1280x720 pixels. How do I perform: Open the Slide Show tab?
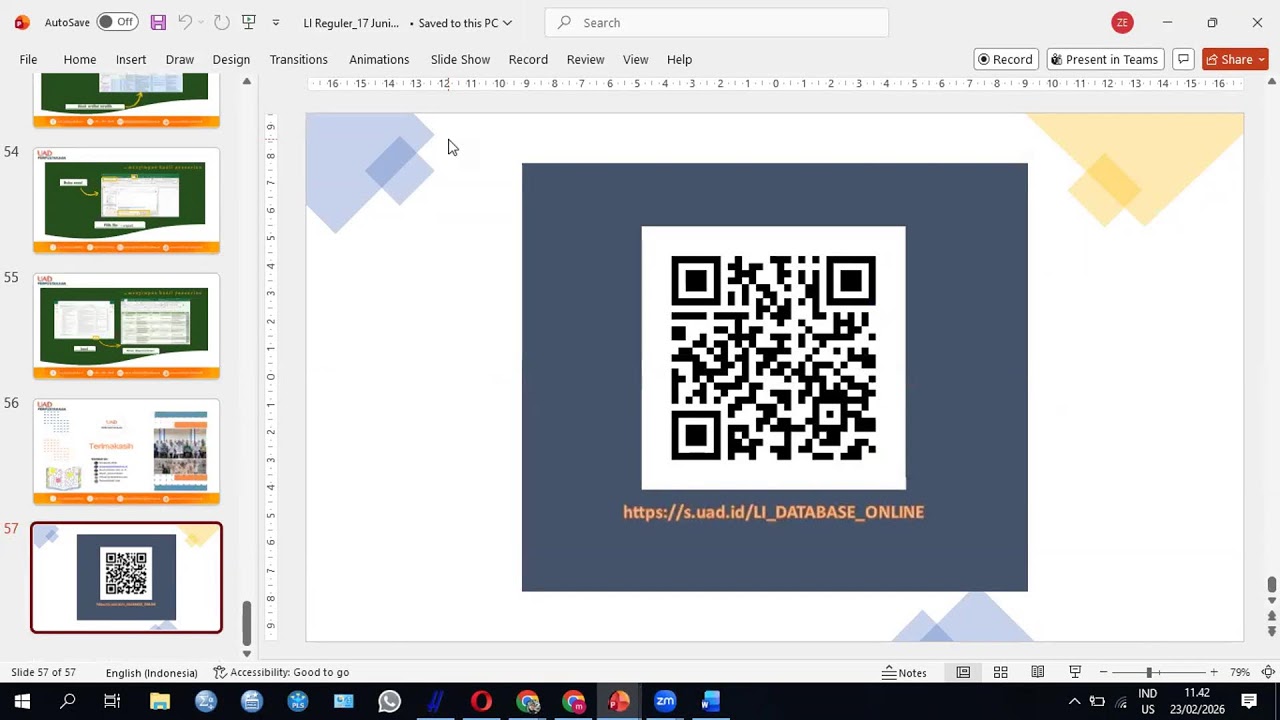tap(460, 59)
